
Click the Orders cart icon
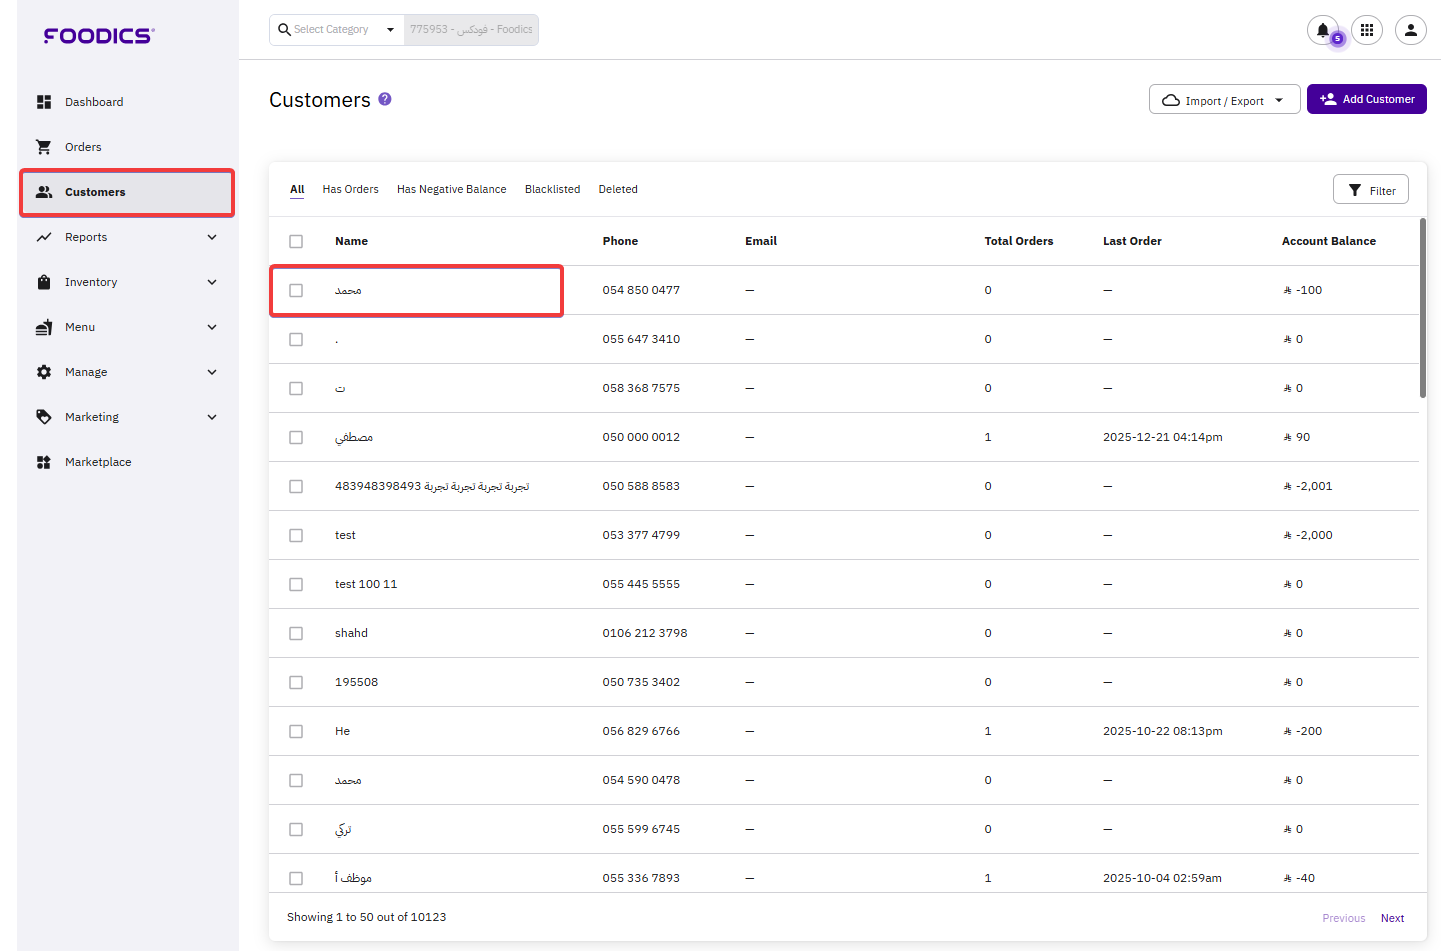(x=44, y=147)
